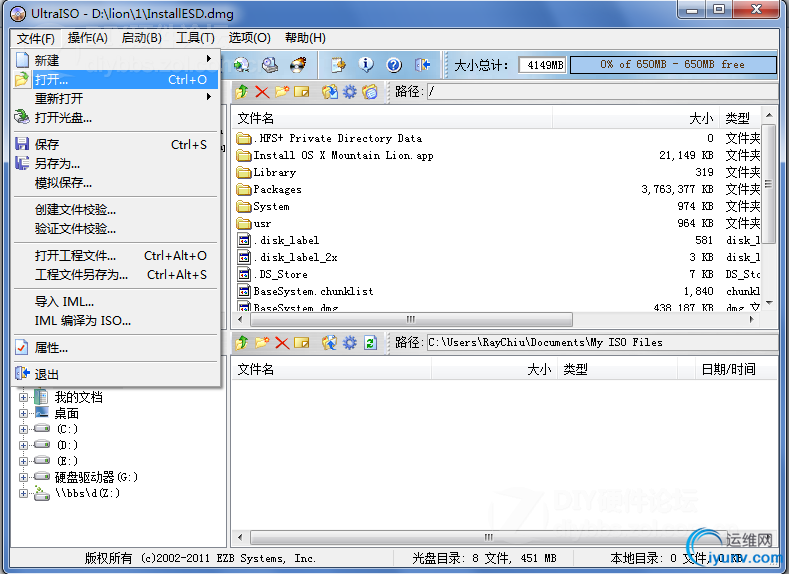Click the refresh icon in local file toolbar

[370, 343]
